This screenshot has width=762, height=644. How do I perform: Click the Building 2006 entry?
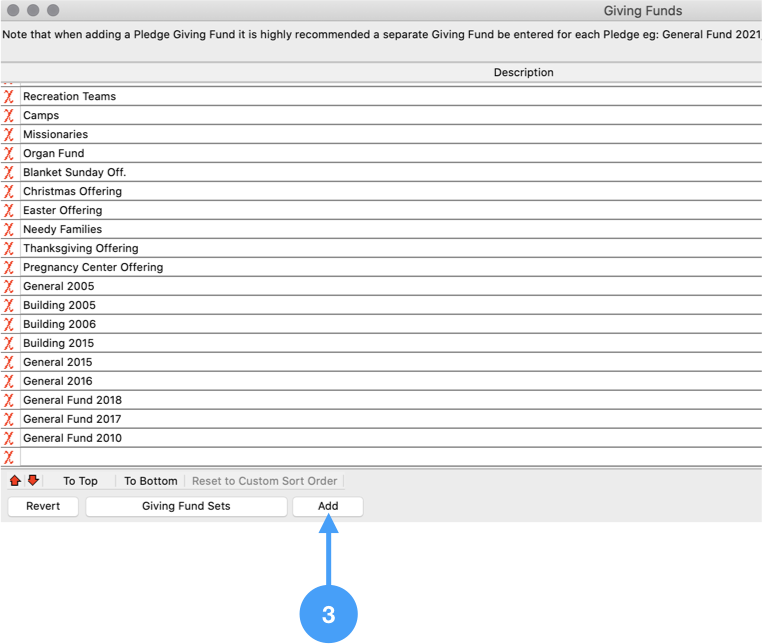point(59,324)
